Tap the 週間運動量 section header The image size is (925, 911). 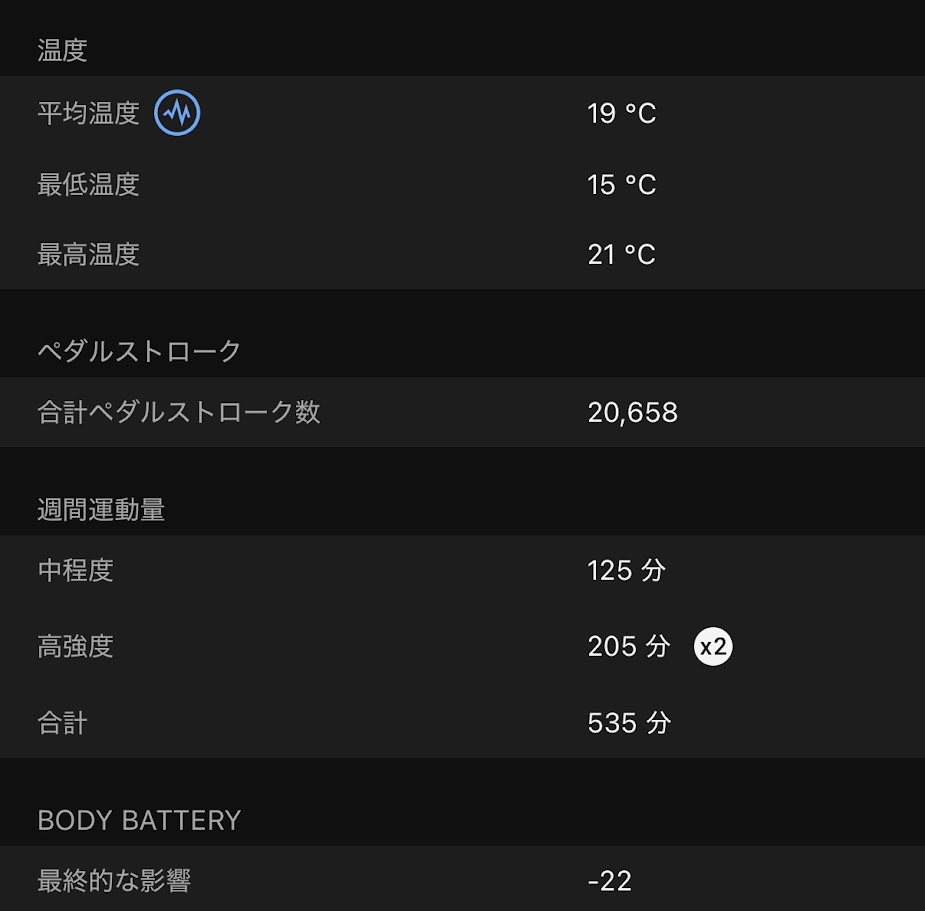101,509
